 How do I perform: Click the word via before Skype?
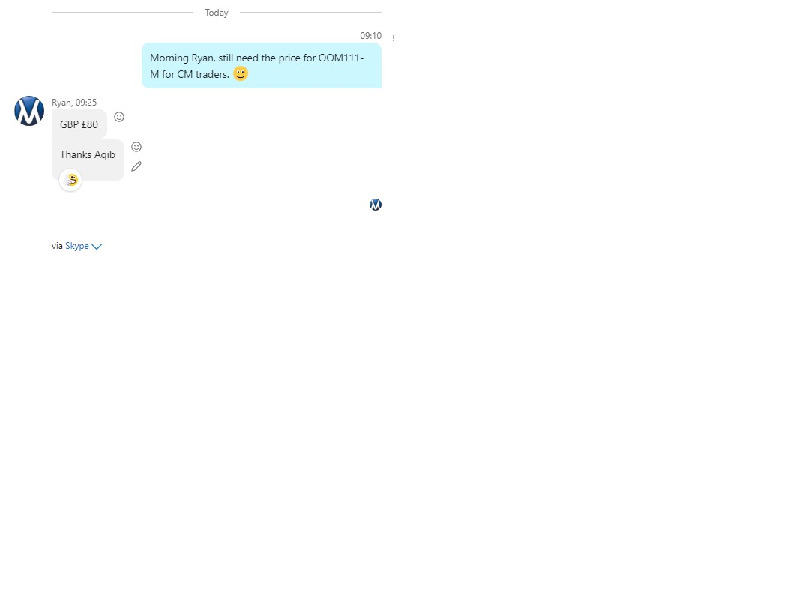[57, 245]
